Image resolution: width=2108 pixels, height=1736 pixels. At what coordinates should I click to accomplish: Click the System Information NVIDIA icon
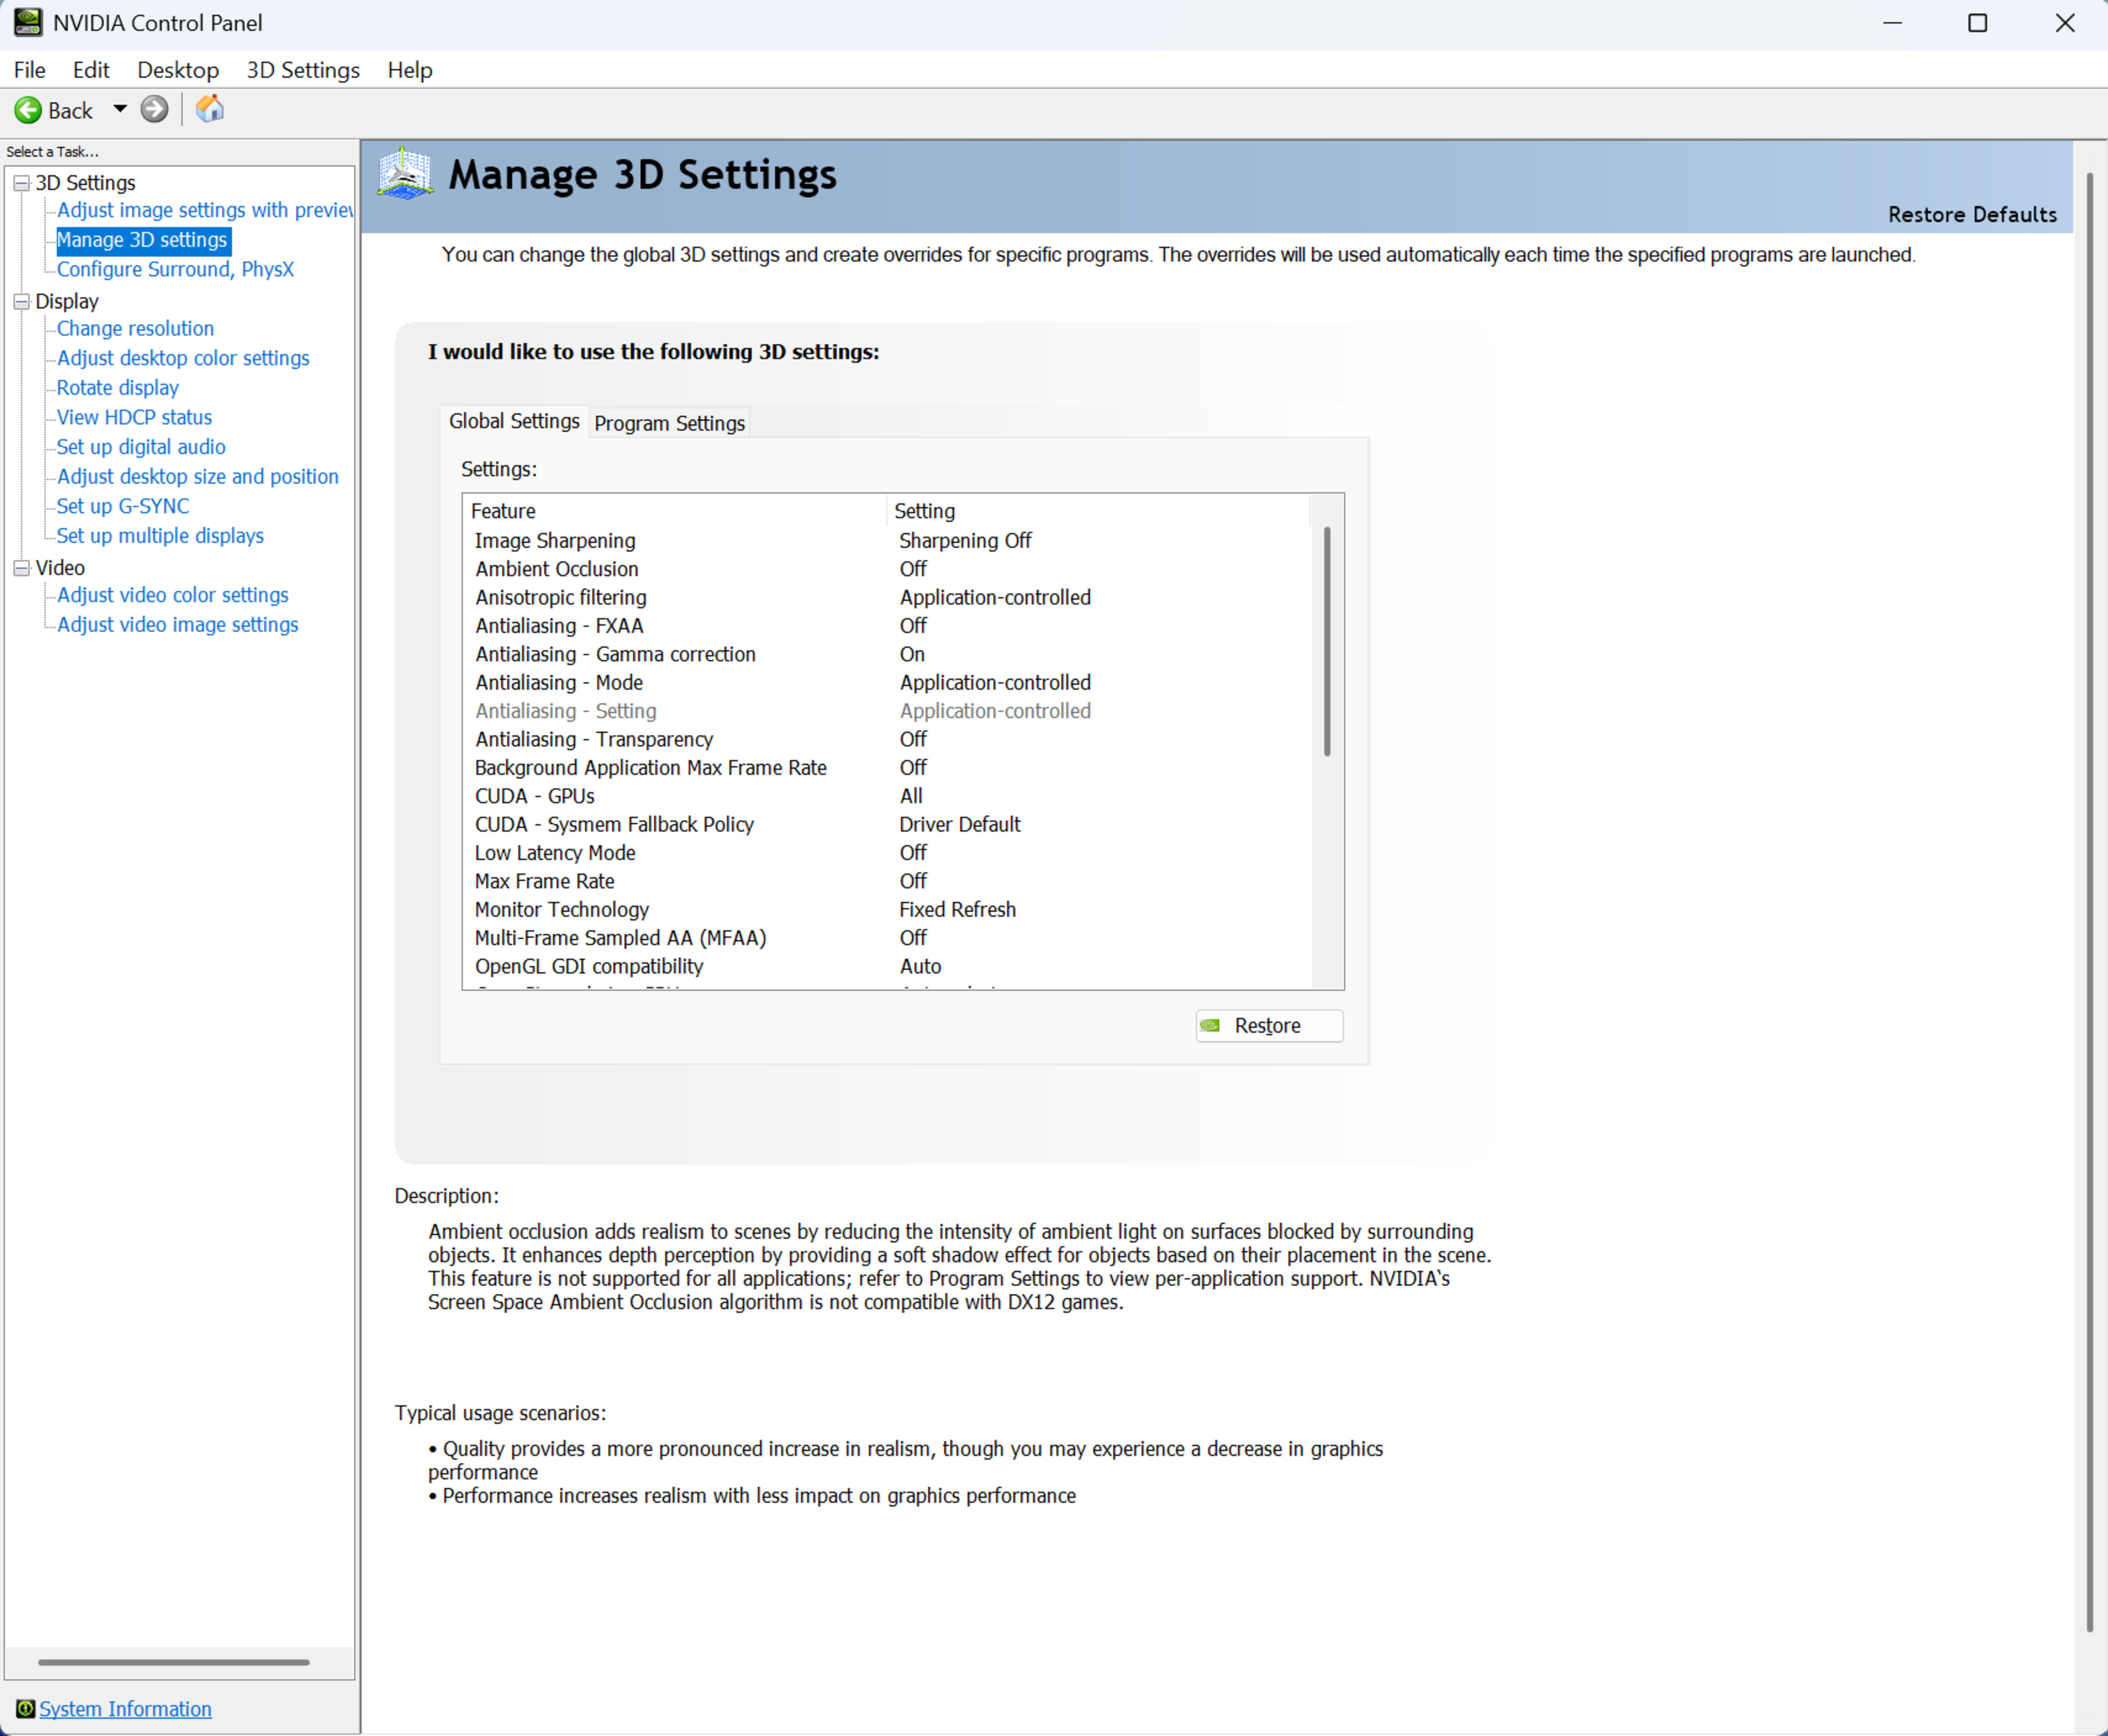coord(25,1708)
